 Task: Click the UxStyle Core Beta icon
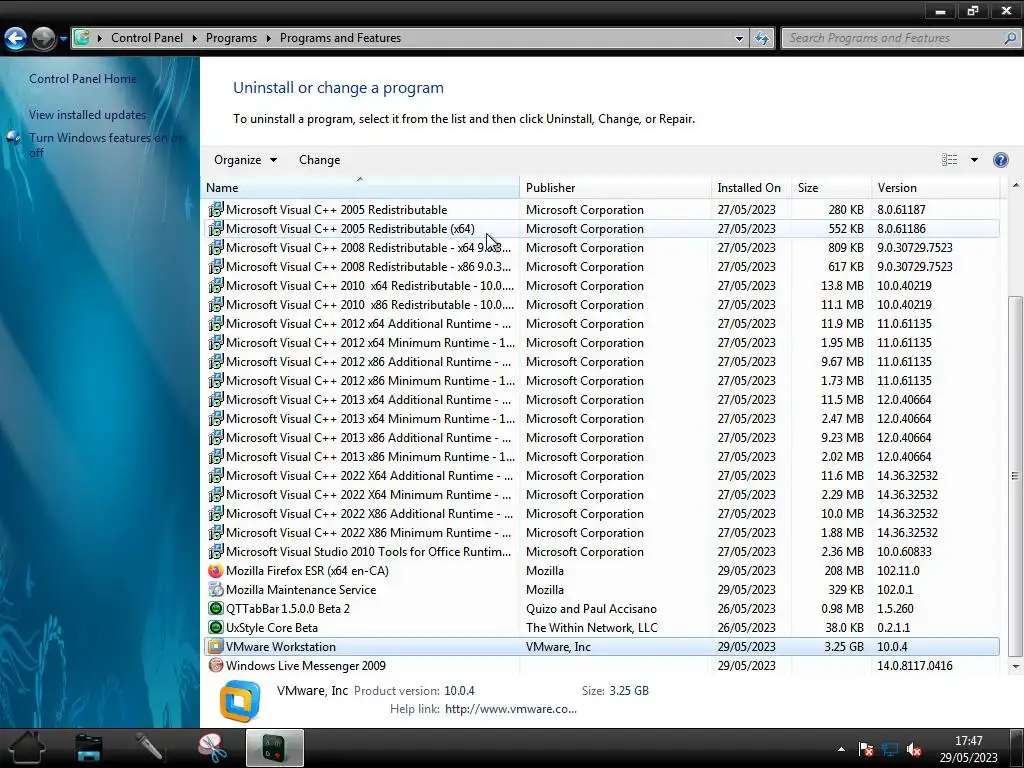tap(216, 627)
